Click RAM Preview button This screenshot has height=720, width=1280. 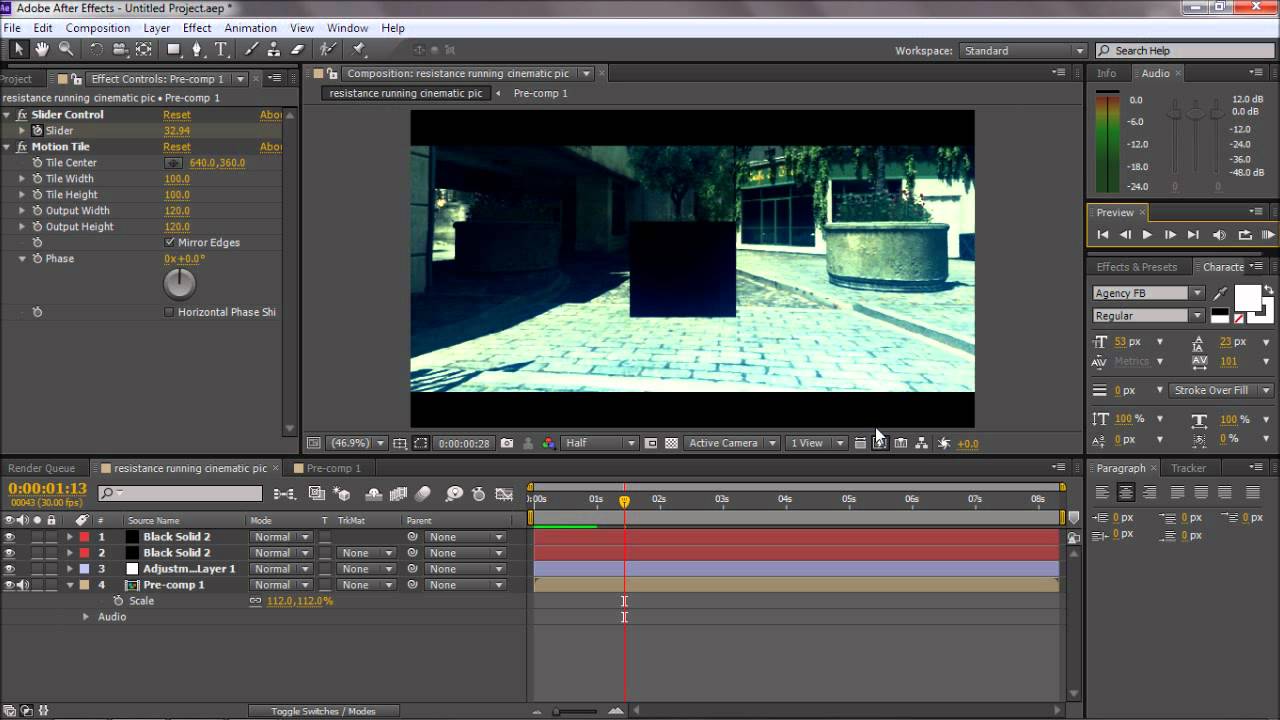click(1268, 235)
